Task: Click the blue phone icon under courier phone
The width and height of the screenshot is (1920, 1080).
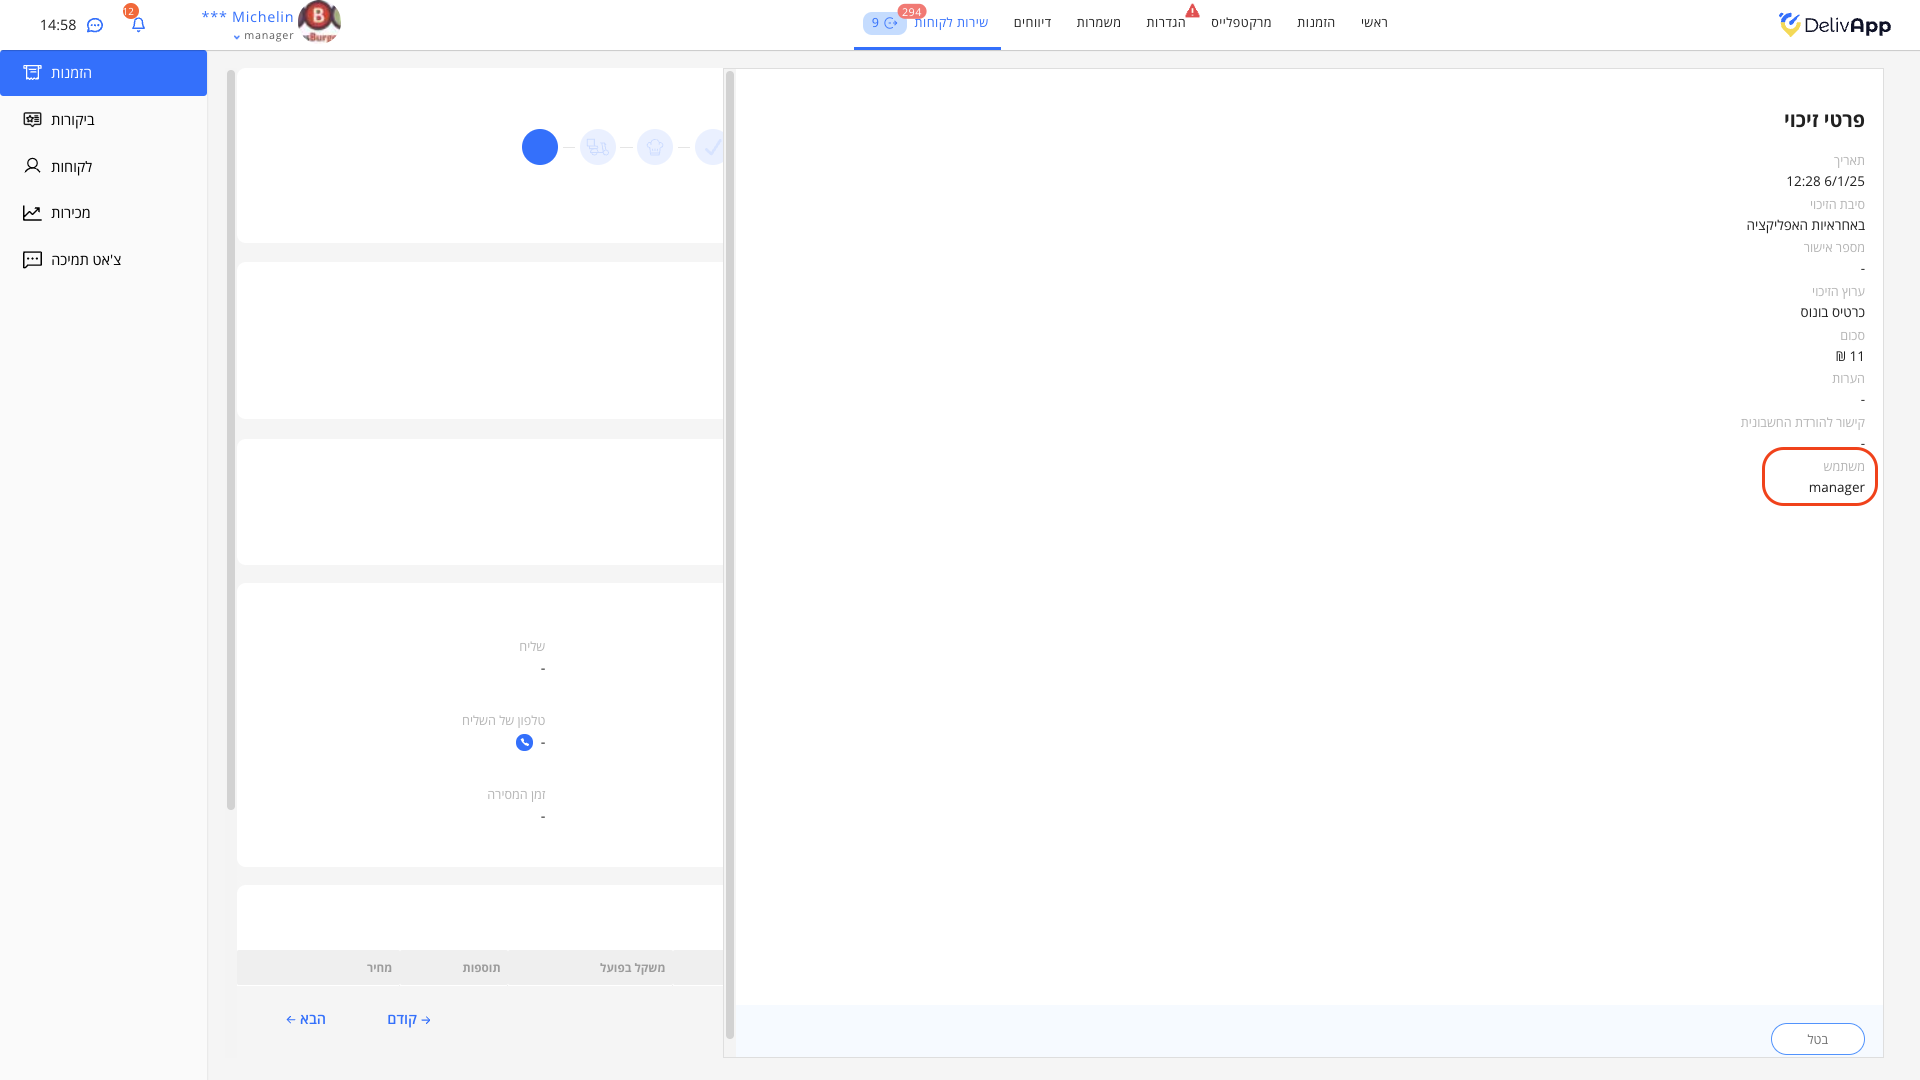Action: (x=524, y=742)
